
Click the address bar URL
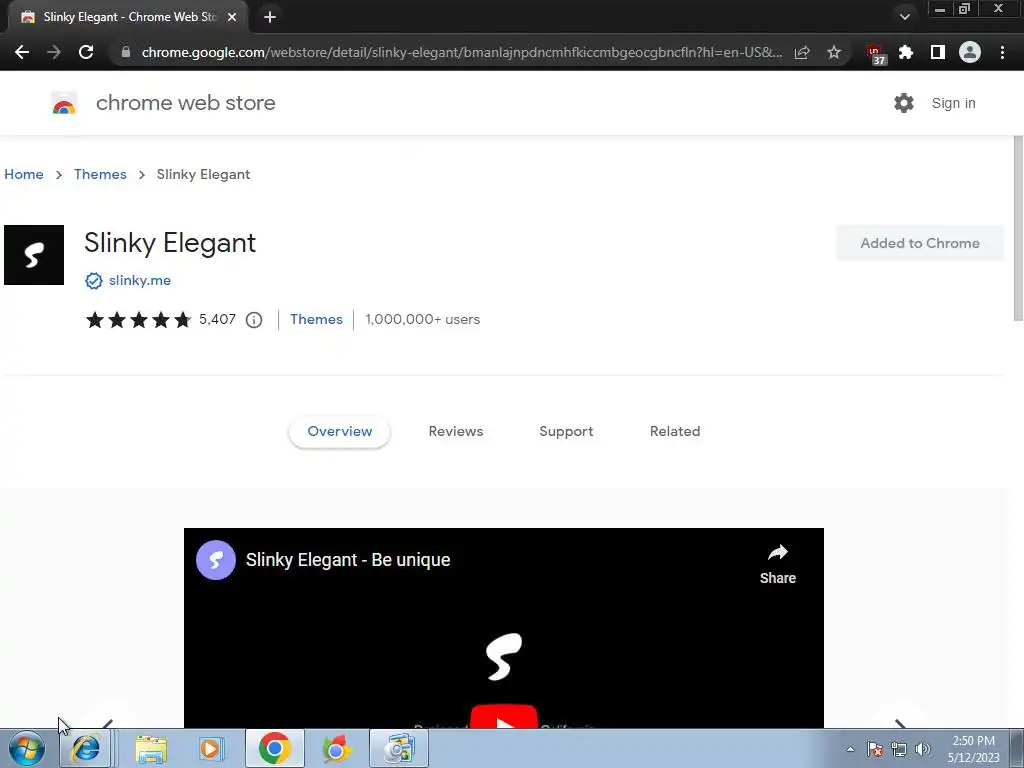pos(462,52)
